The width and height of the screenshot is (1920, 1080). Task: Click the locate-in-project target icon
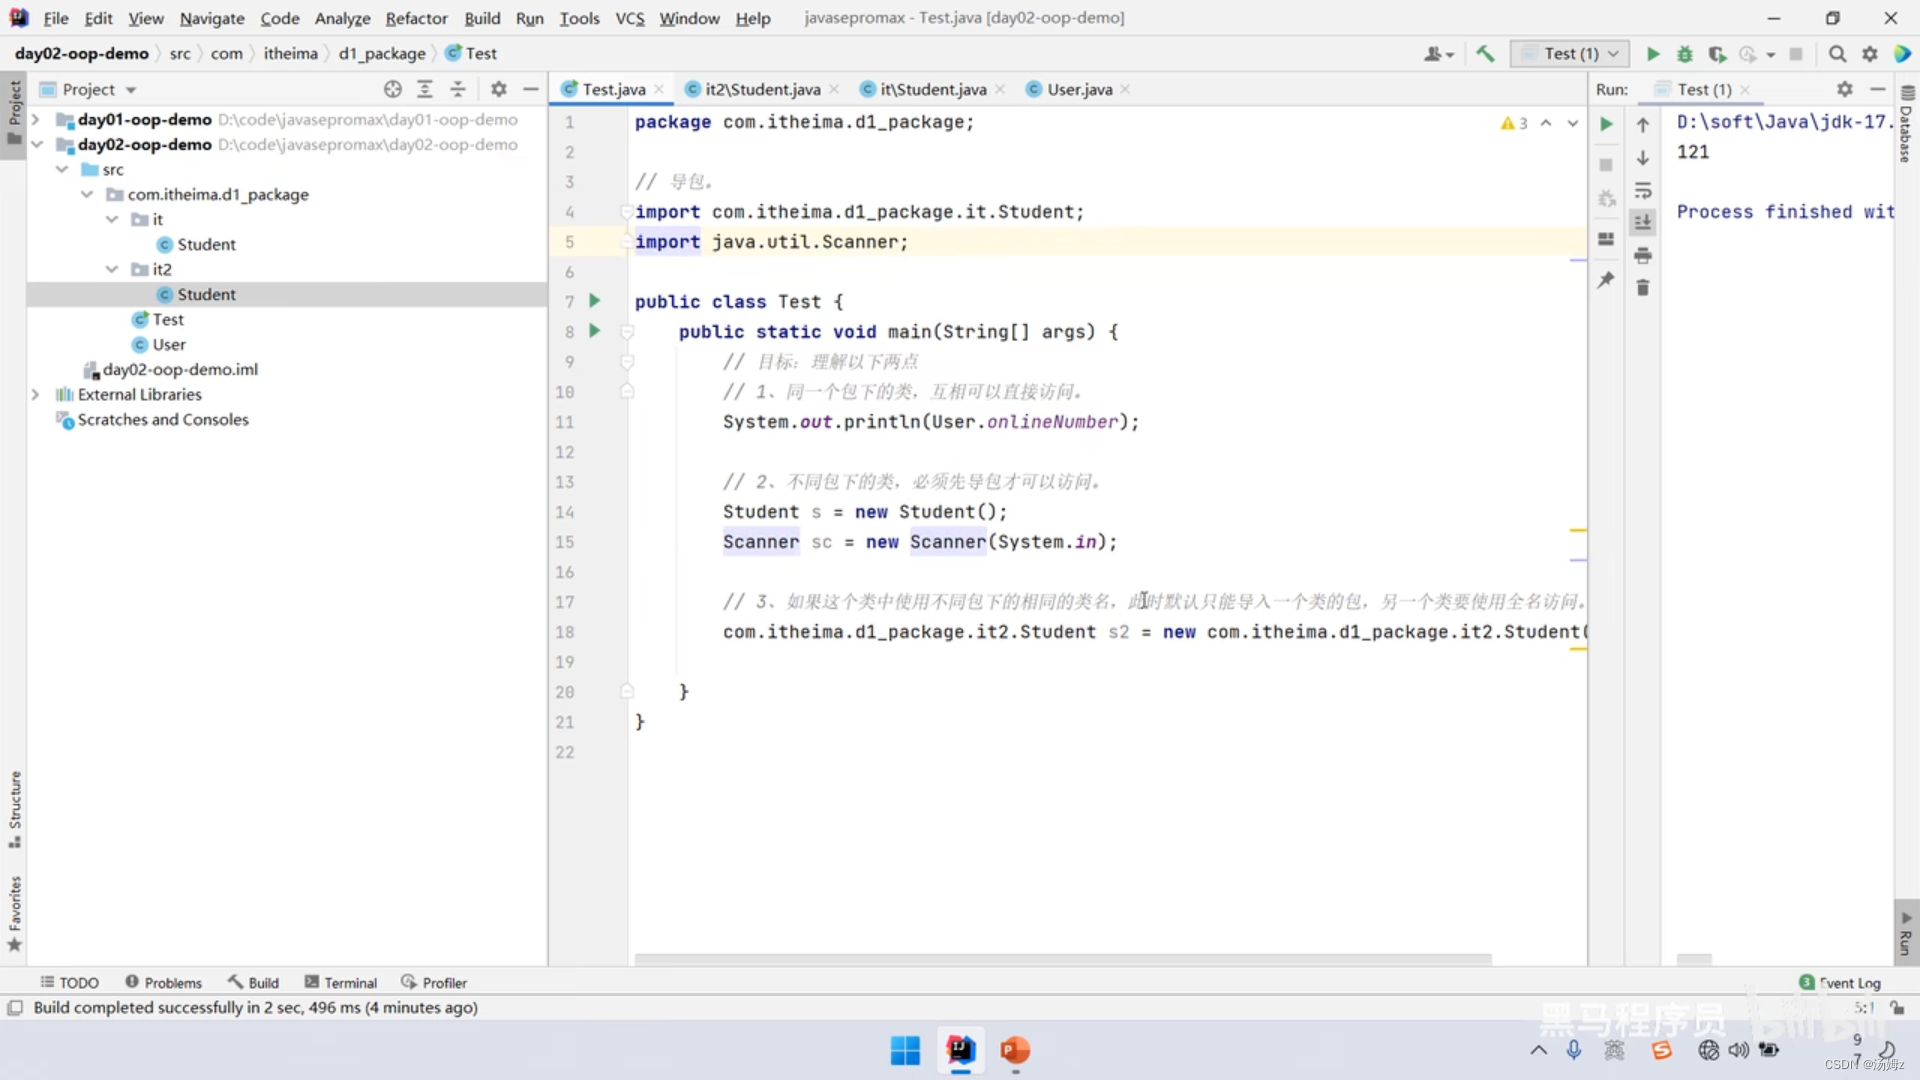(x=393, y=89)
